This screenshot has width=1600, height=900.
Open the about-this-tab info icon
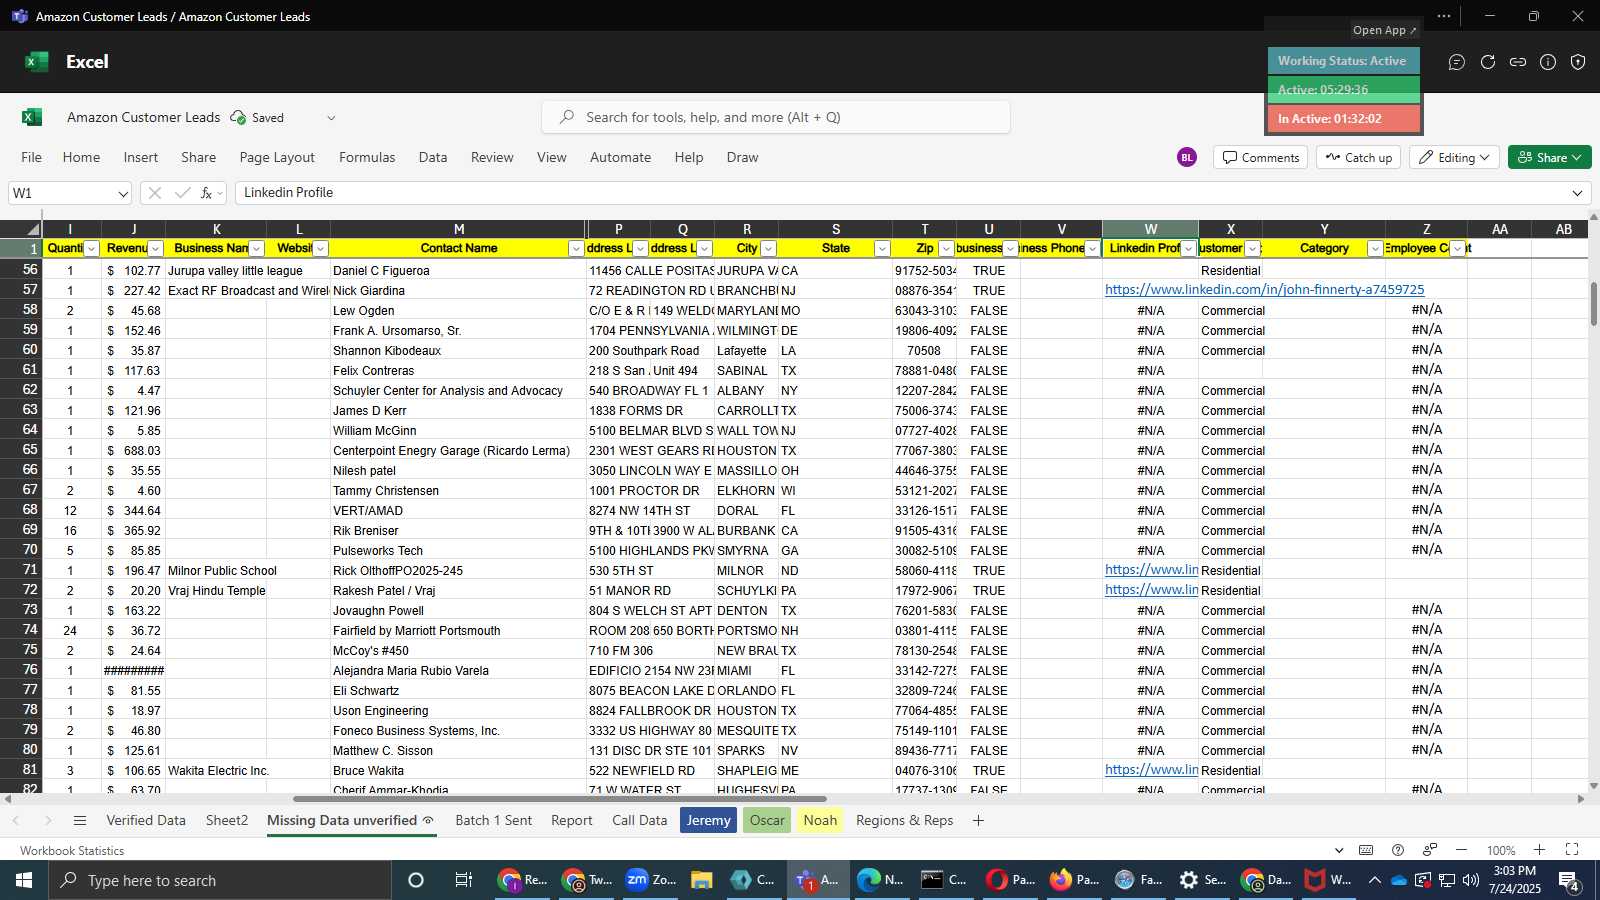[1548, 62]
